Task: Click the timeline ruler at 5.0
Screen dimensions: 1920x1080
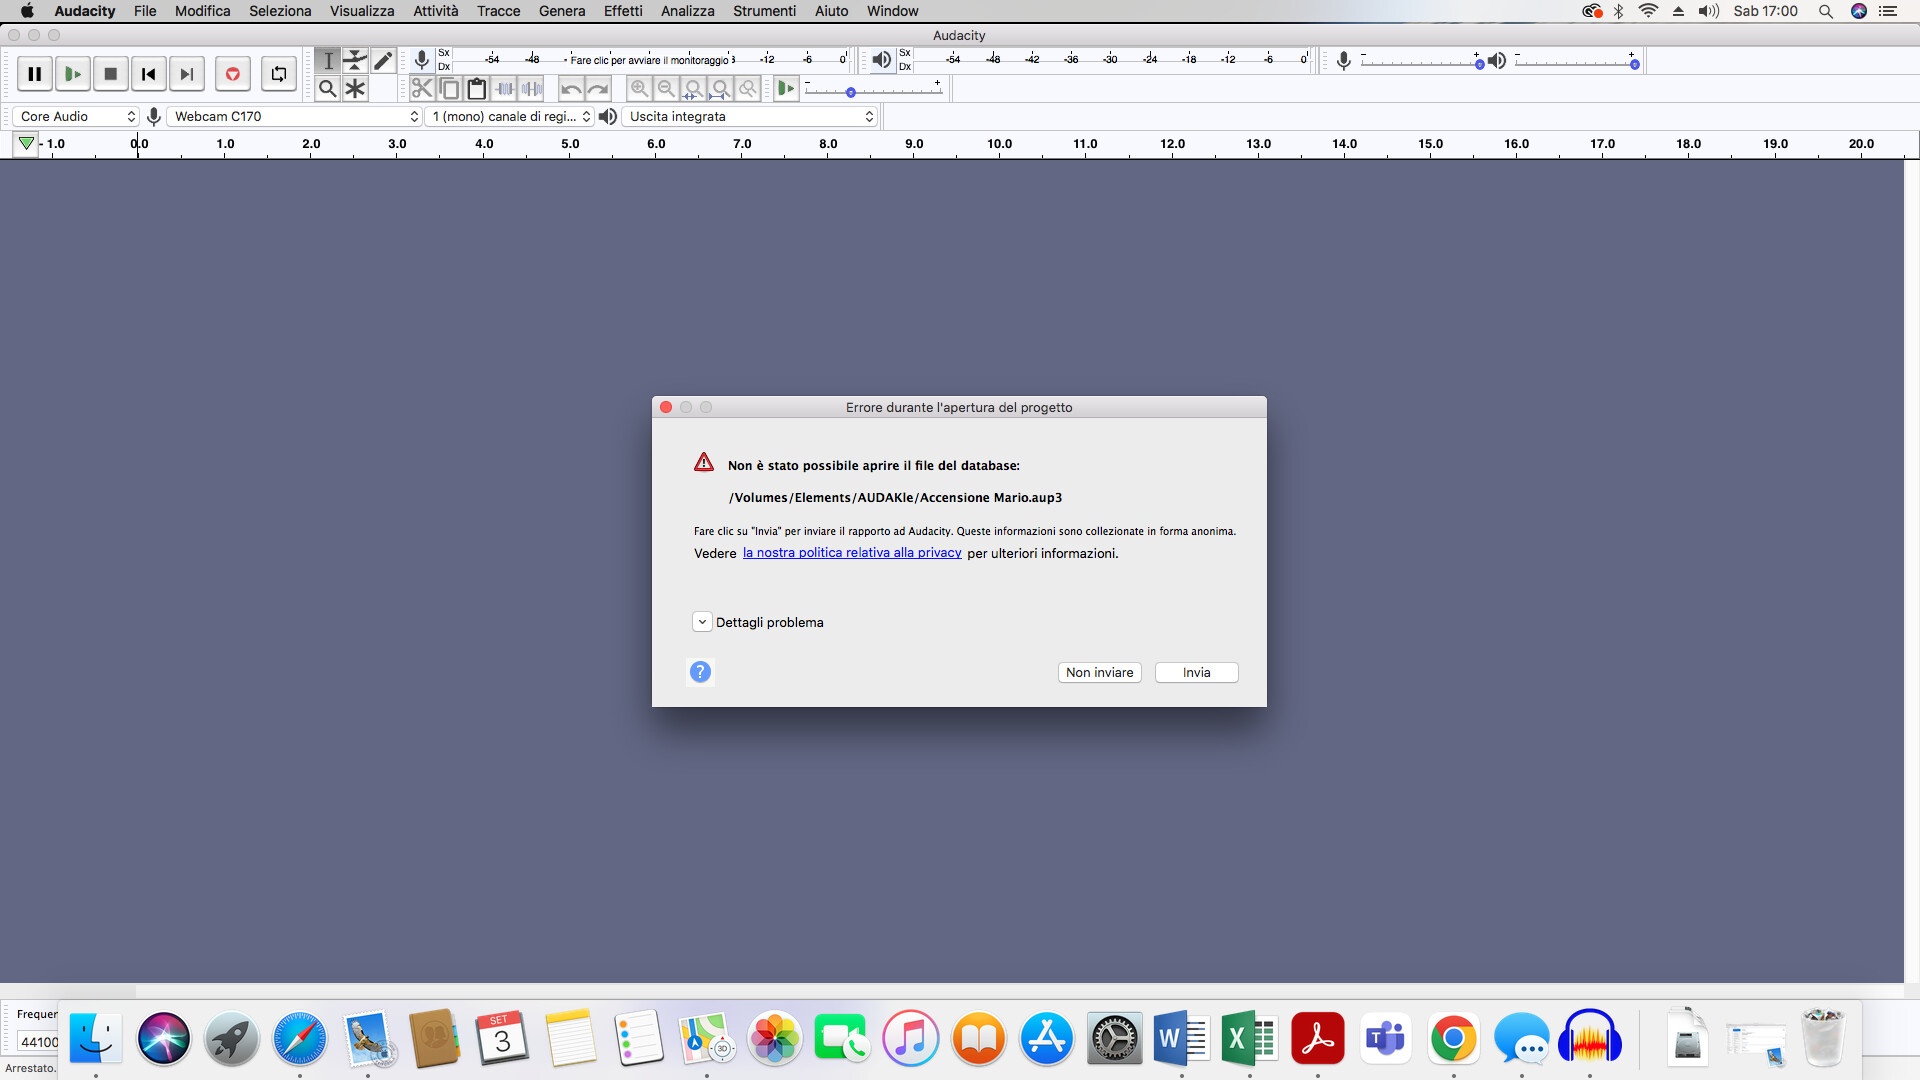Action: click(570, 144)
